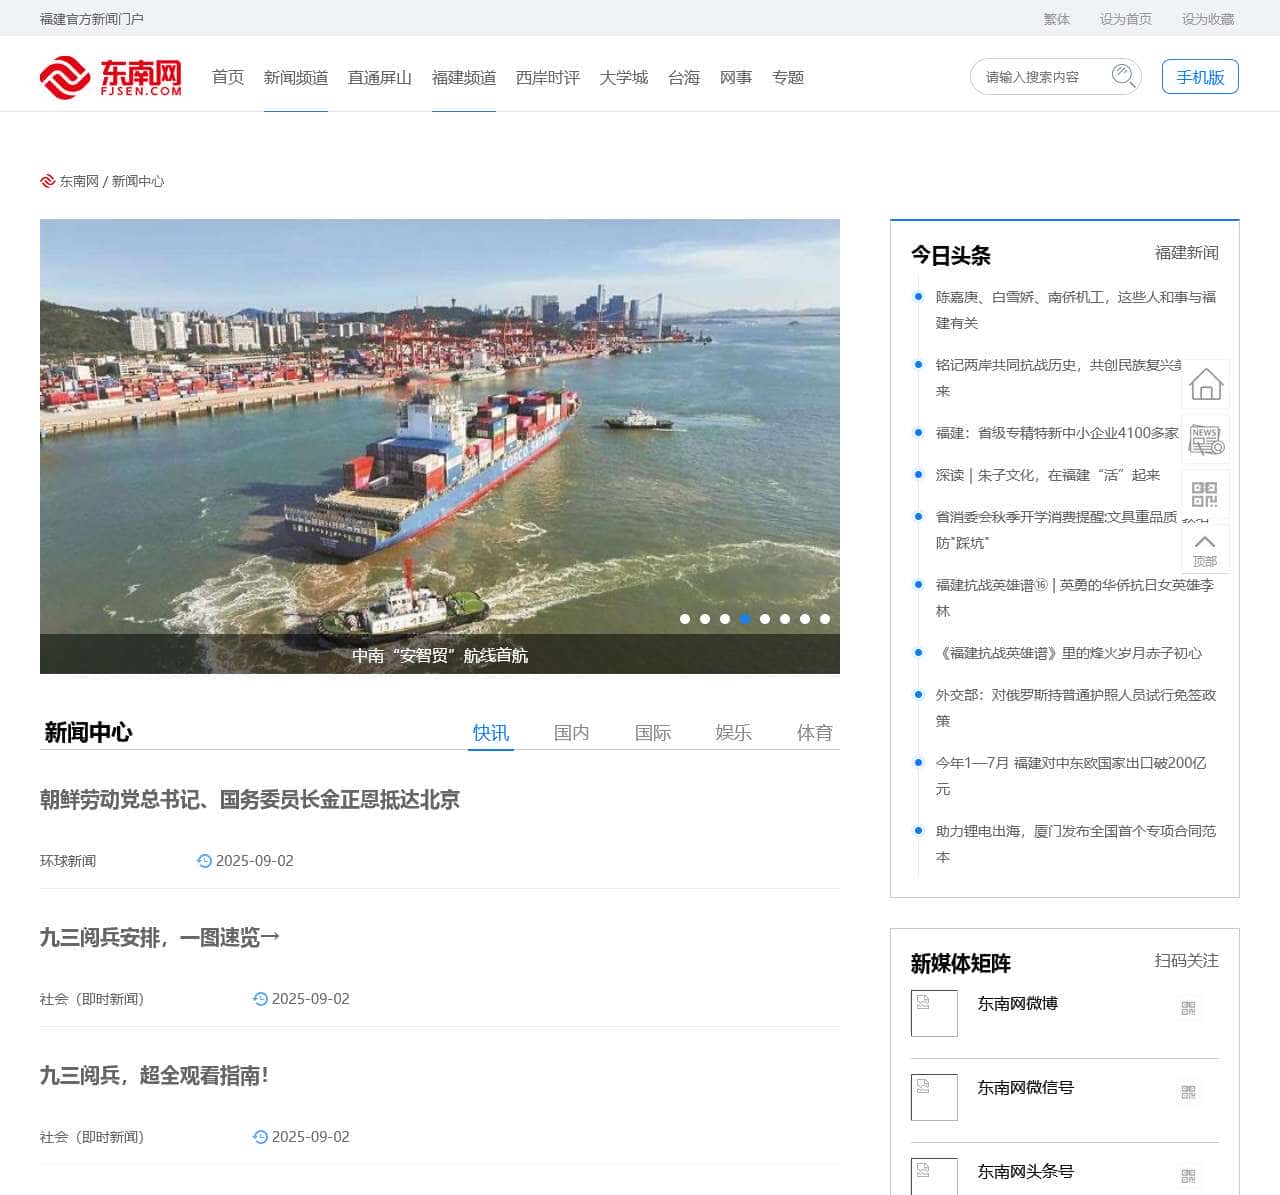Screen dimensions: 1280x1195
Task: Open headline about 金正恩抵达北京
Action: (250, 800)
